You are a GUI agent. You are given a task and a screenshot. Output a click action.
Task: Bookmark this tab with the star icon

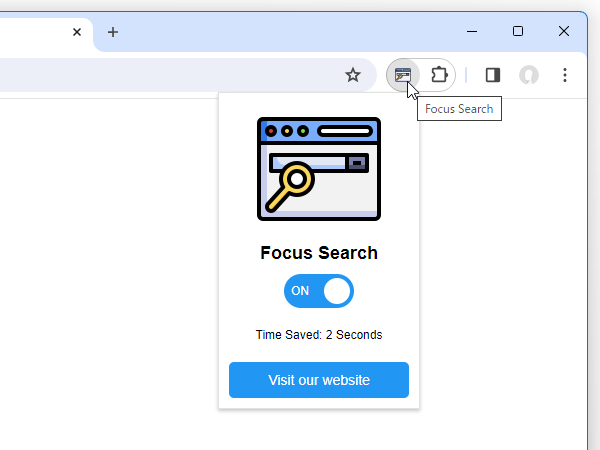pos(352,75)
